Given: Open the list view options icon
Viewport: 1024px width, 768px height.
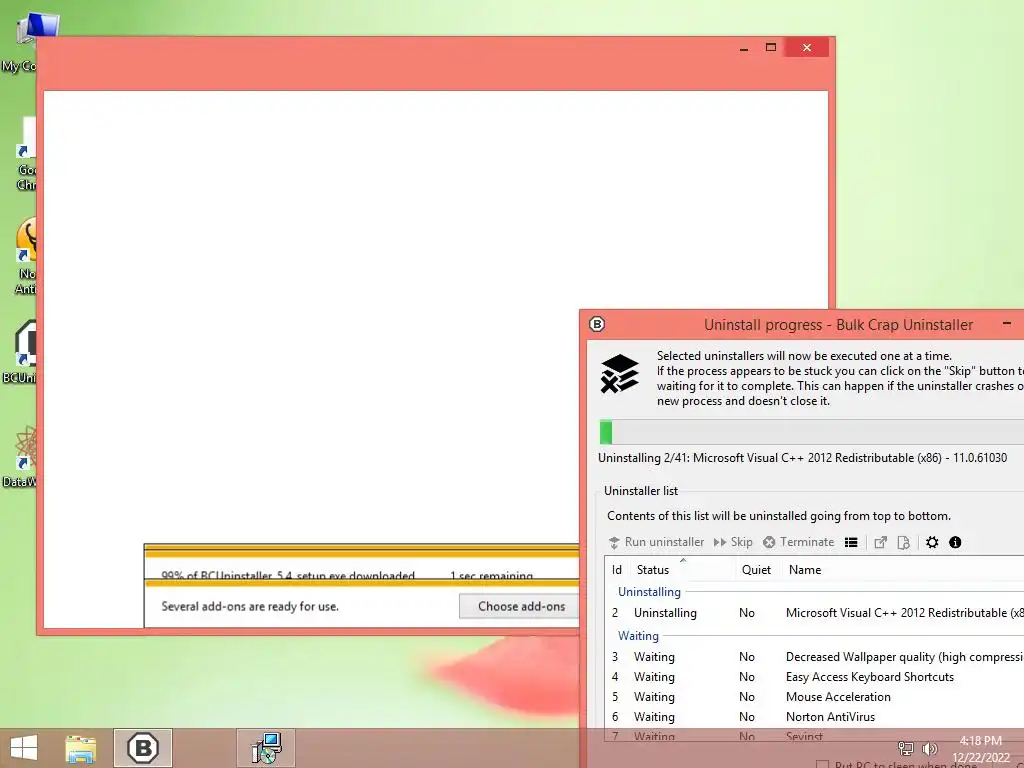Looking at the screenshot, I should [851, 542].
